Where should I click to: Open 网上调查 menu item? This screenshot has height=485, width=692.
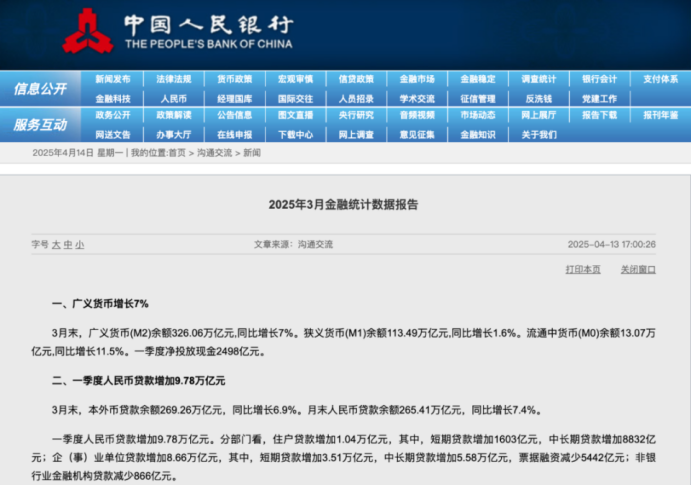click(356, 135)
